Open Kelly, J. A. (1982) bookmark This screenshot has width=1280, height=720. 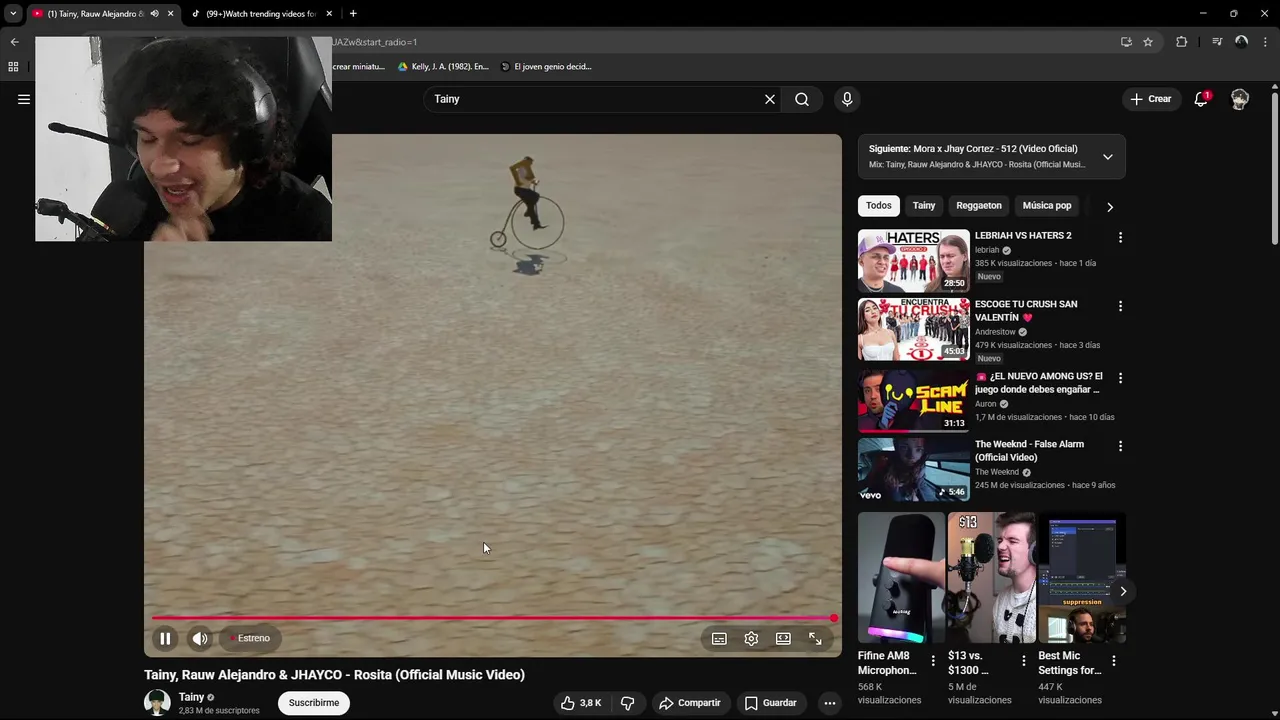[443, 67]
